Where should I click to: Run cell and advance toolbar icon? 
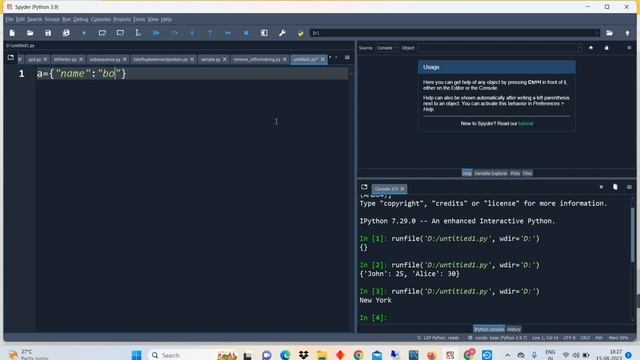tap(120, 33)
